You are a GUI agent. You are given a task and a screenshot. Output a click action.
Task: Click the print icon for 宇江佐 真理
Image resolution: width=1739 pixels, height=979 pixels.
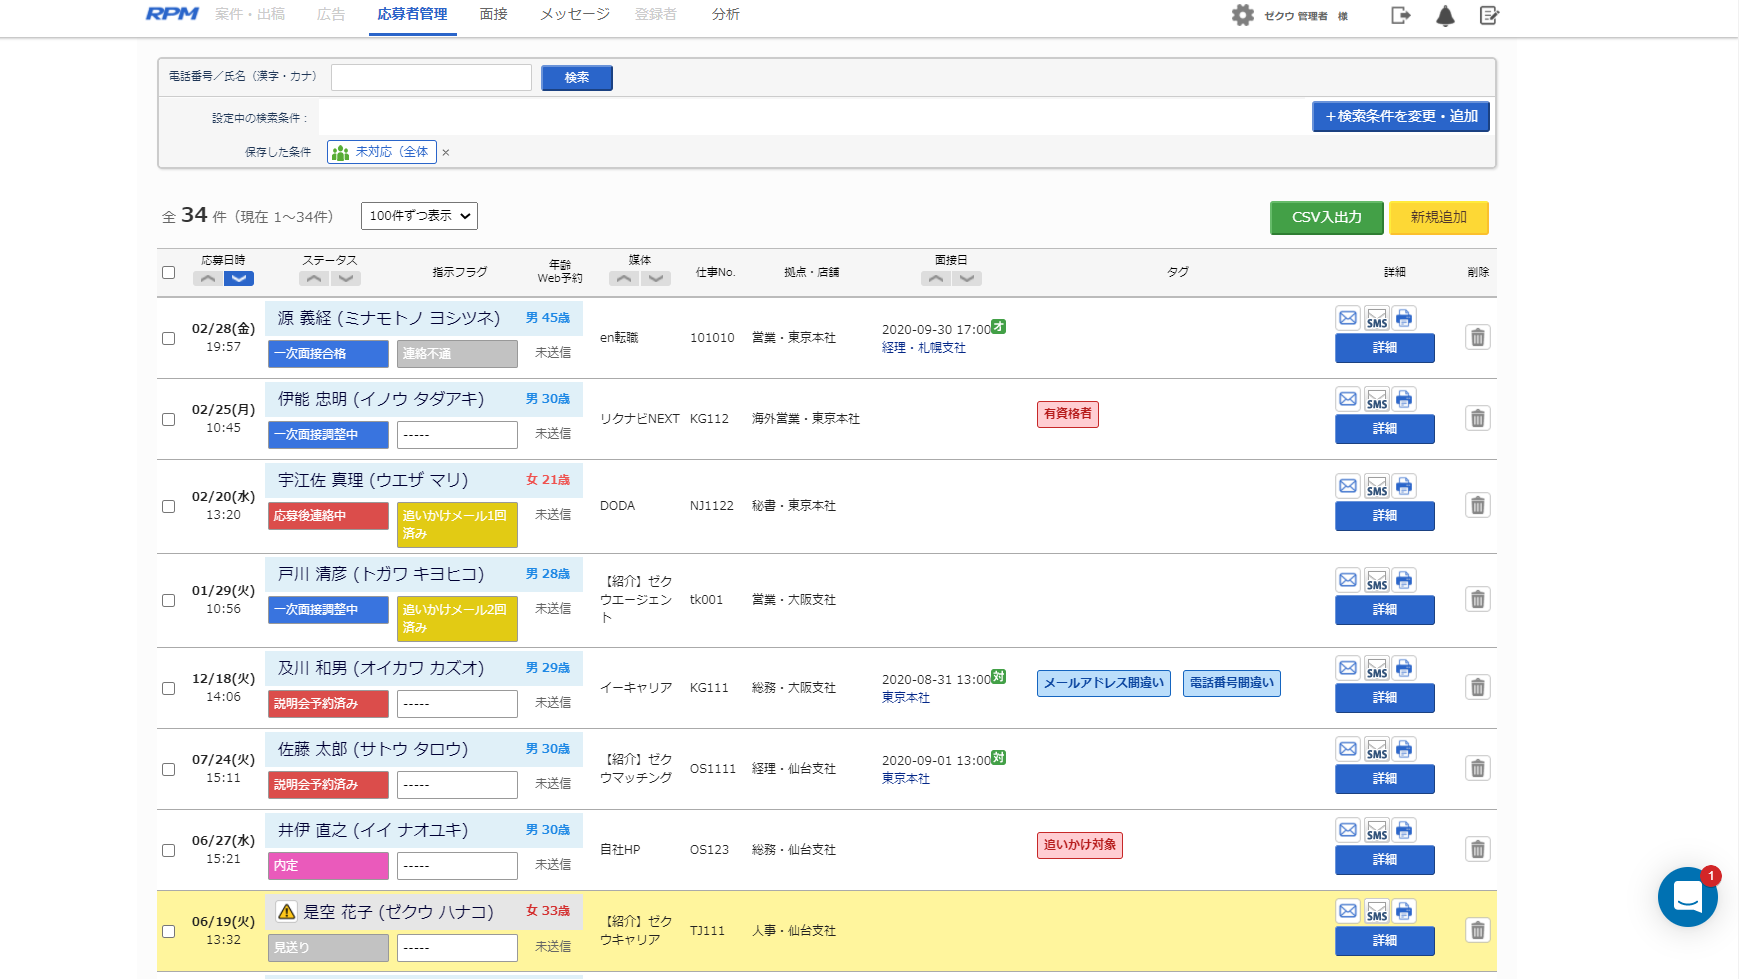pos(1404,486)
